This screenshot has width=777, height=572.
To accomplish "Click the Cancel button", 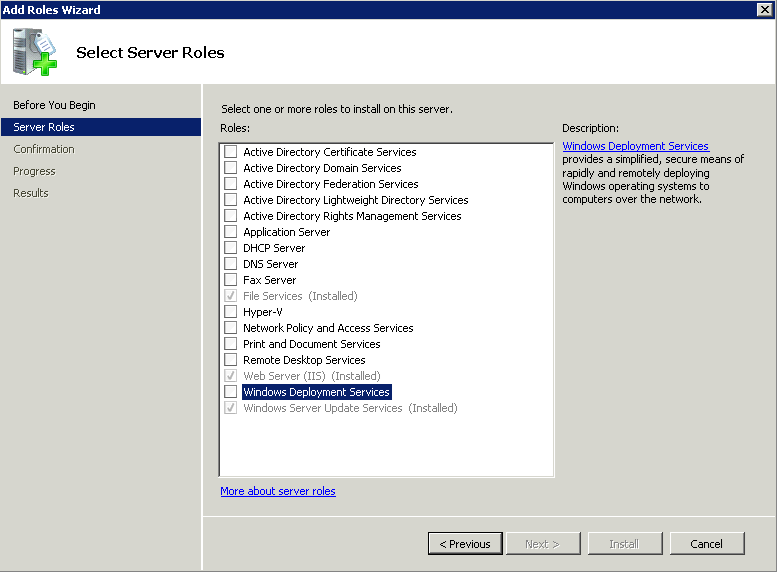I will click(707, 544).
